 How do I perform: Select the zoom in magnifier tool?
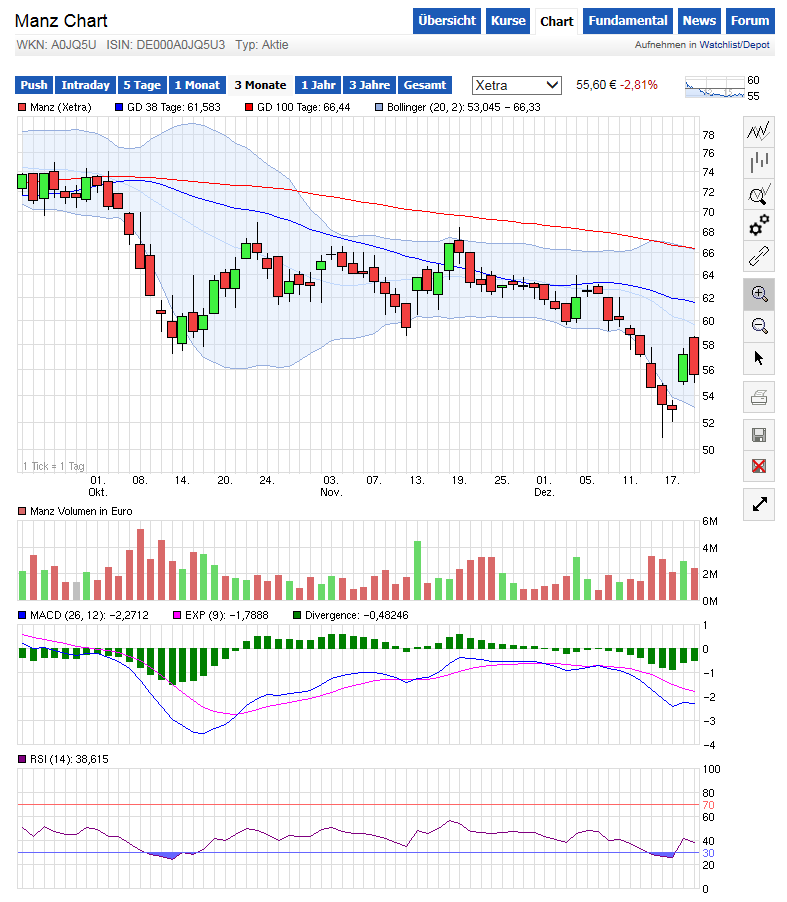coord(759,295)
